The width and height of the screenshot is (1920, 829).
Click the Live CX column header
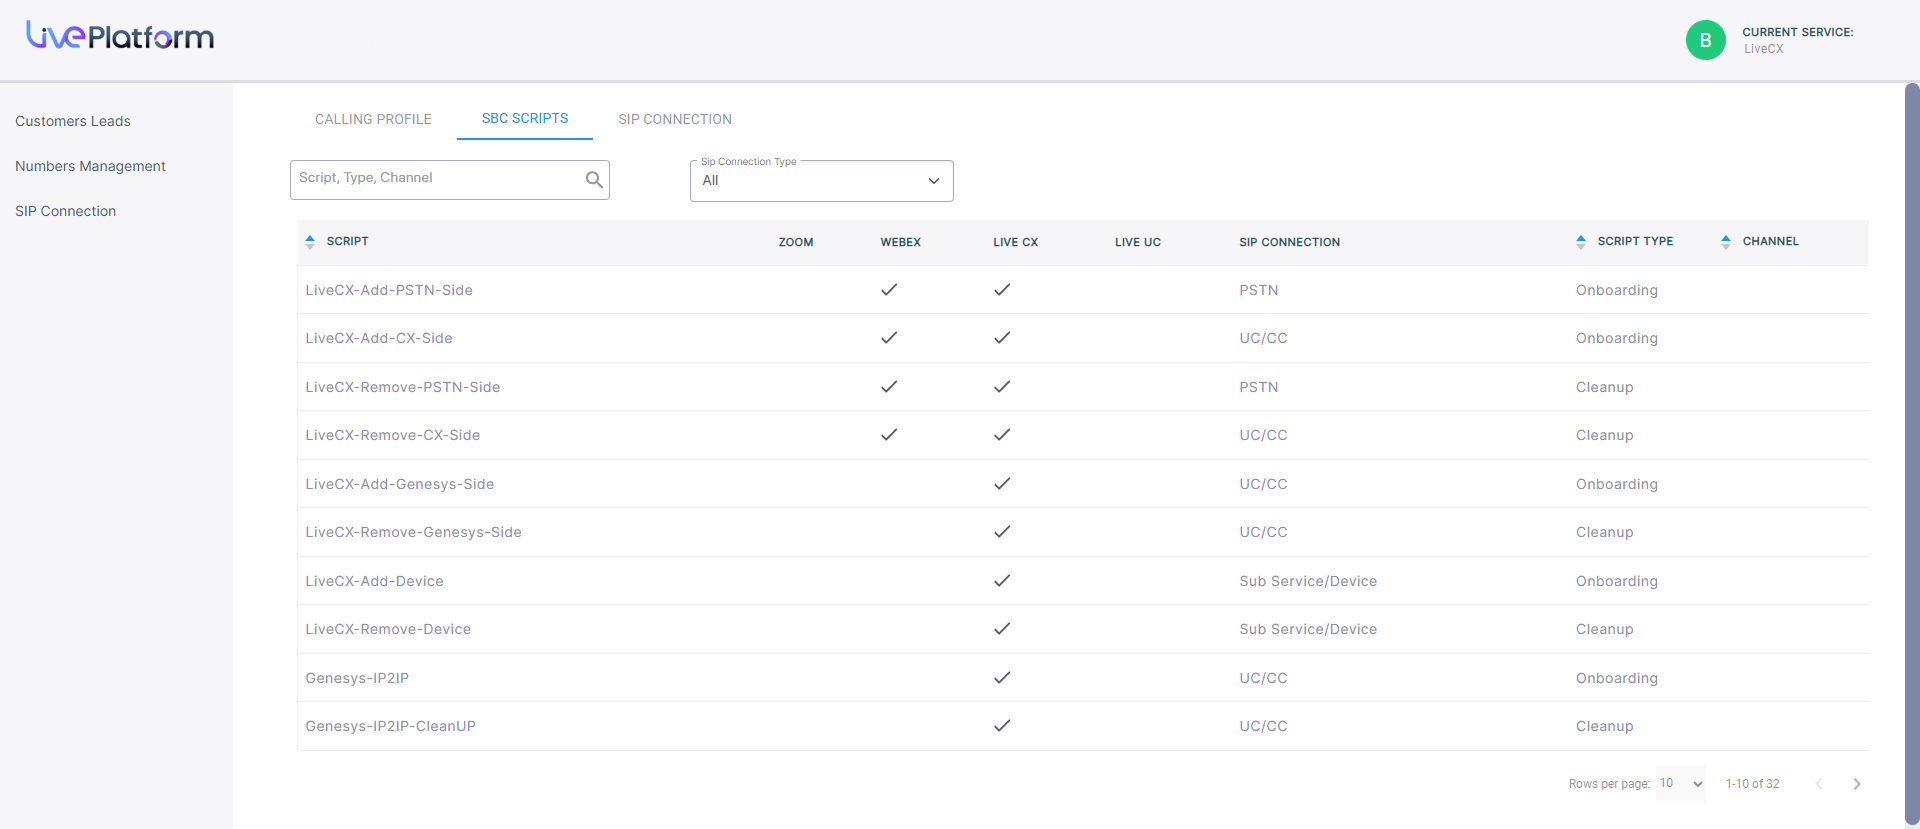pos(1015,242)
